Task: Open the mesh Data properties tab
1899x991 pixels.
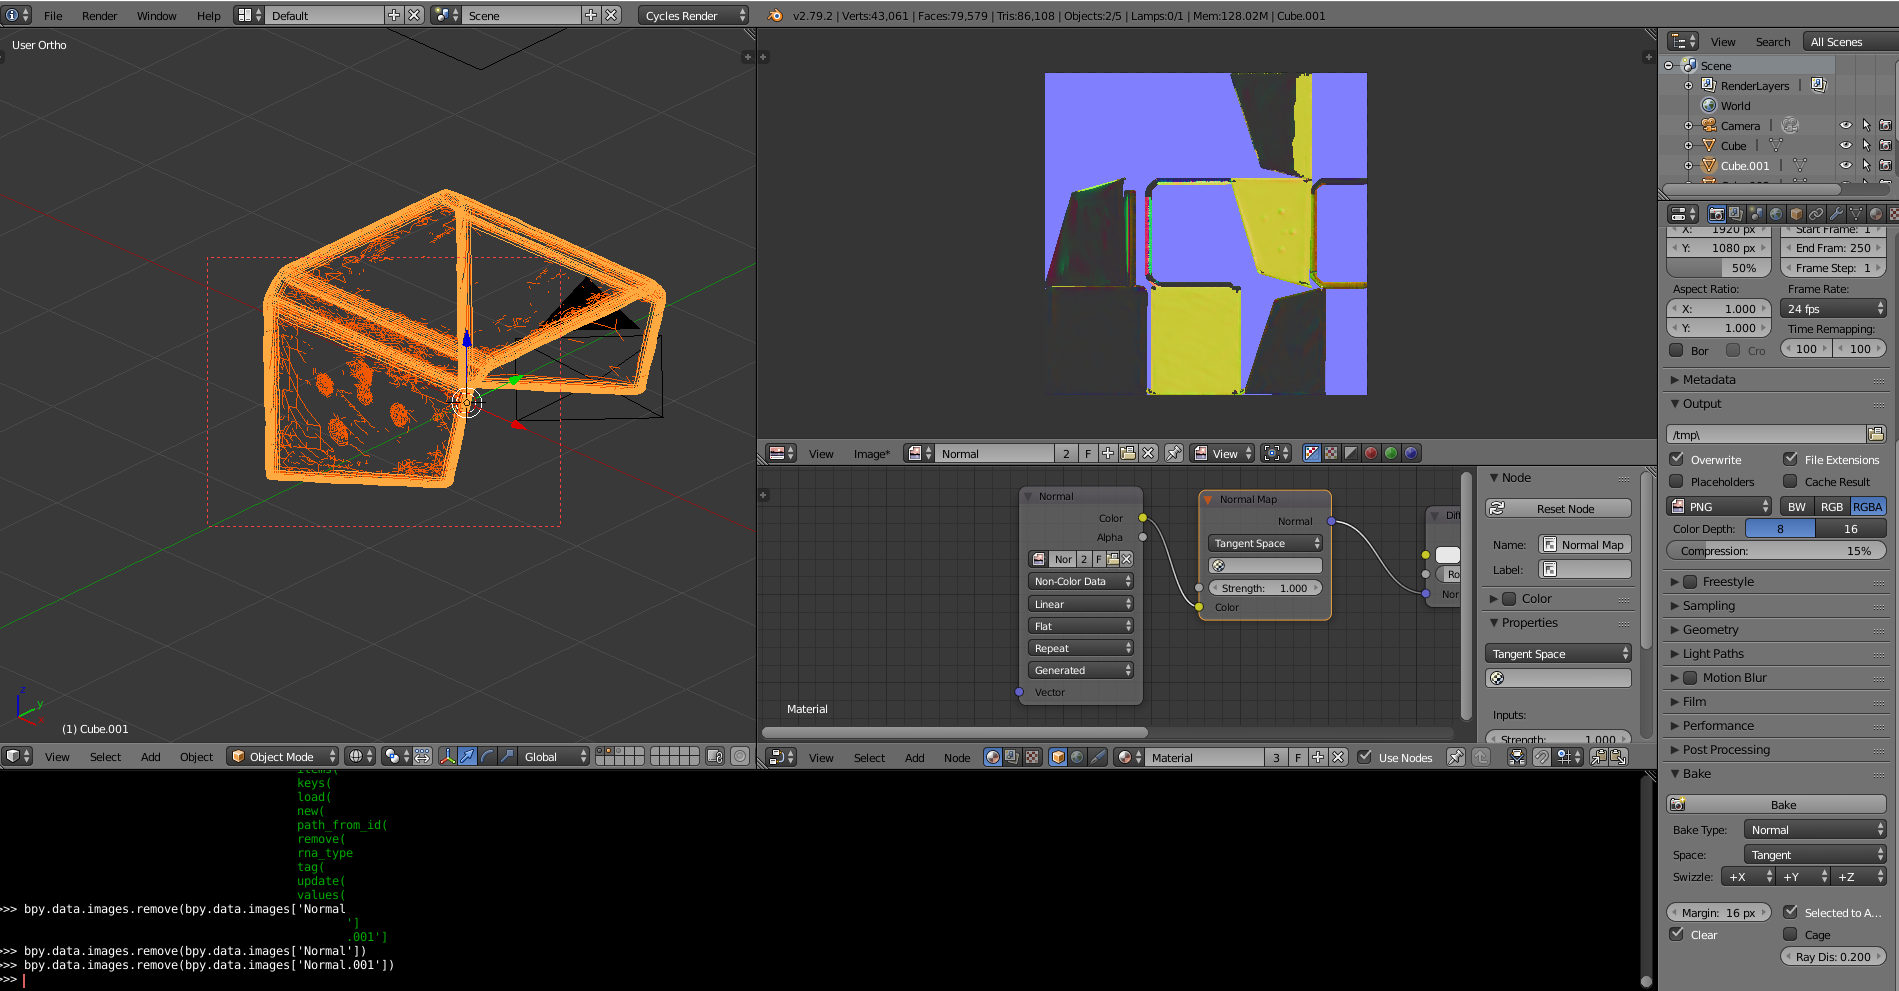Action: pos(1856,214)
